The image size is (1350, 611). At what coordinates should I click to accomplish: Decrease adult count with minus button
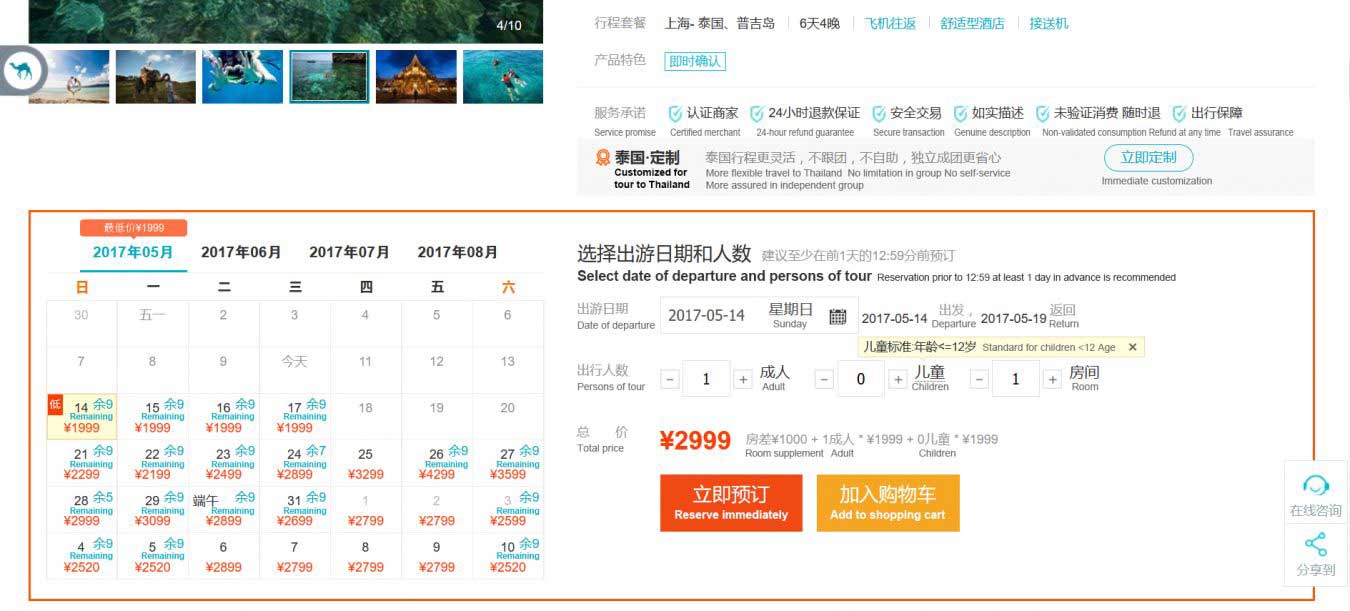coord(670,380)
